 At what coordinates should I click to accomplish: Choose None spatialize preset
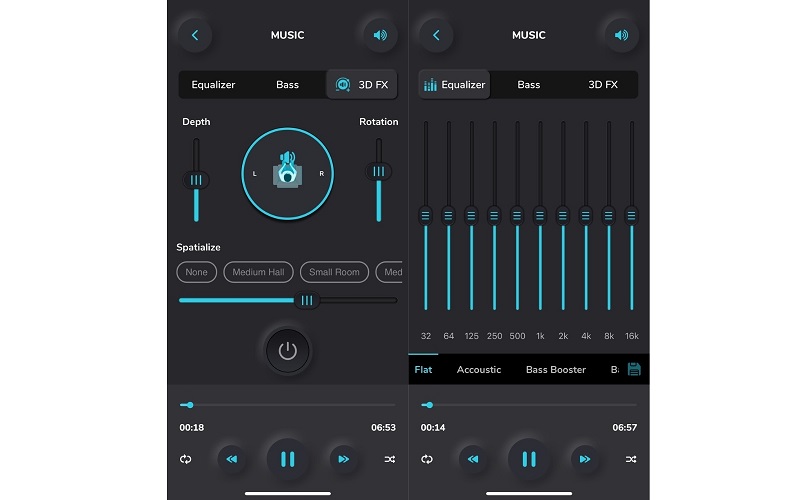[x=196, y=272]
